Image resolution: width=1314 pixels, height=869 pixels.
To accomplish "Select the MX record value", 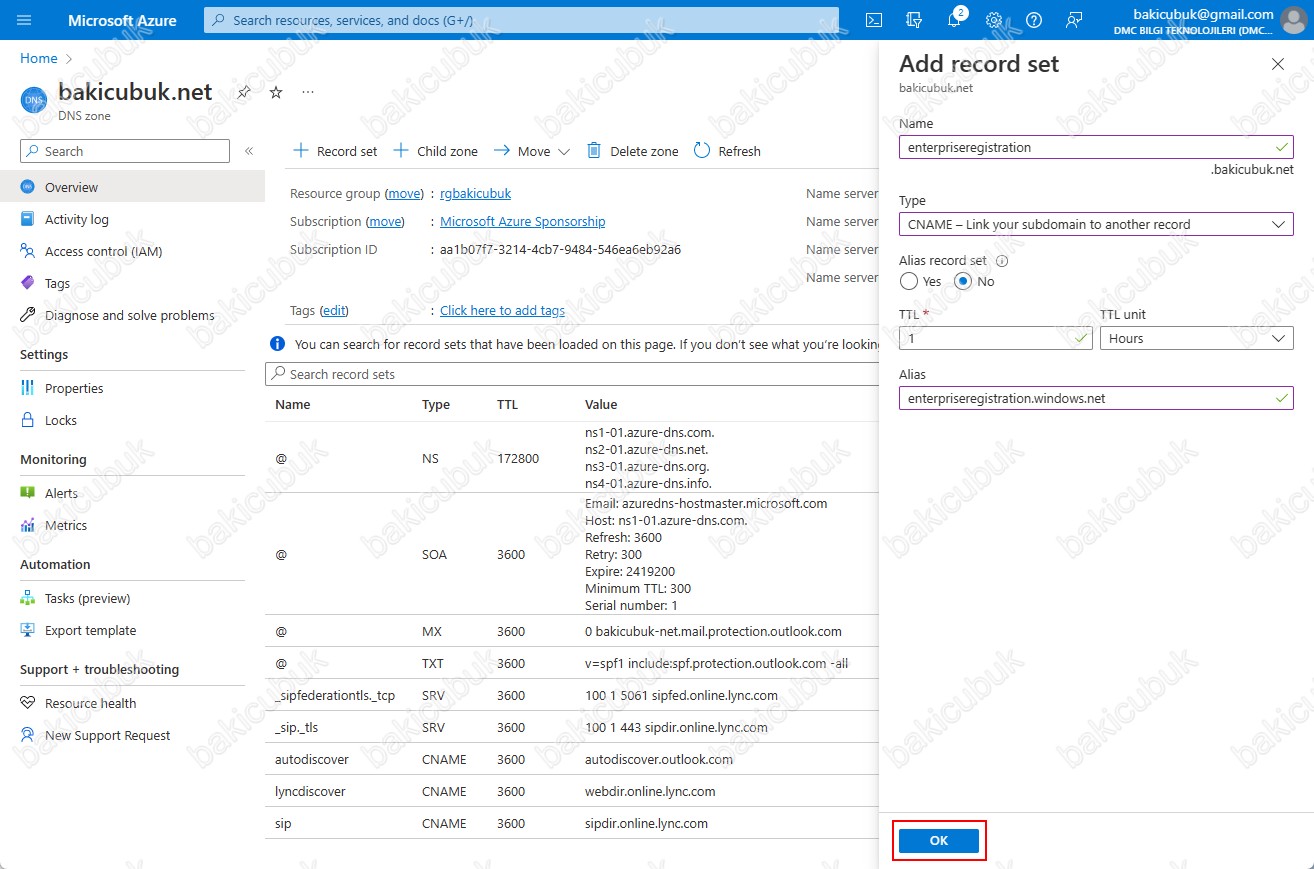I will click(713, 631).
